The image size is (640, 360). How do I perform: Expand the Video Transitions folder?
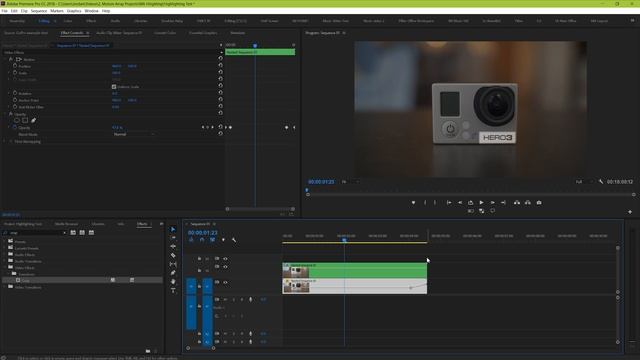click(x=5, y=287)
